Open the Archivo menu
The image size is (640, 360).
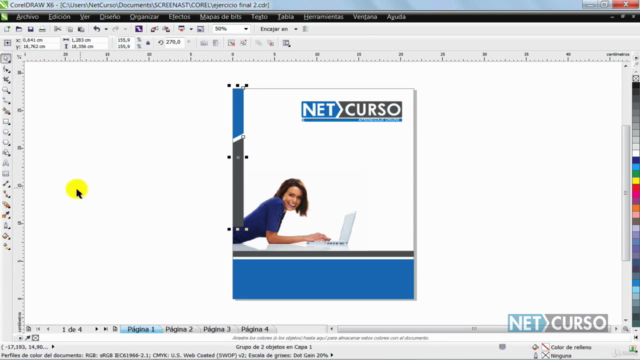tap(27, 17)
